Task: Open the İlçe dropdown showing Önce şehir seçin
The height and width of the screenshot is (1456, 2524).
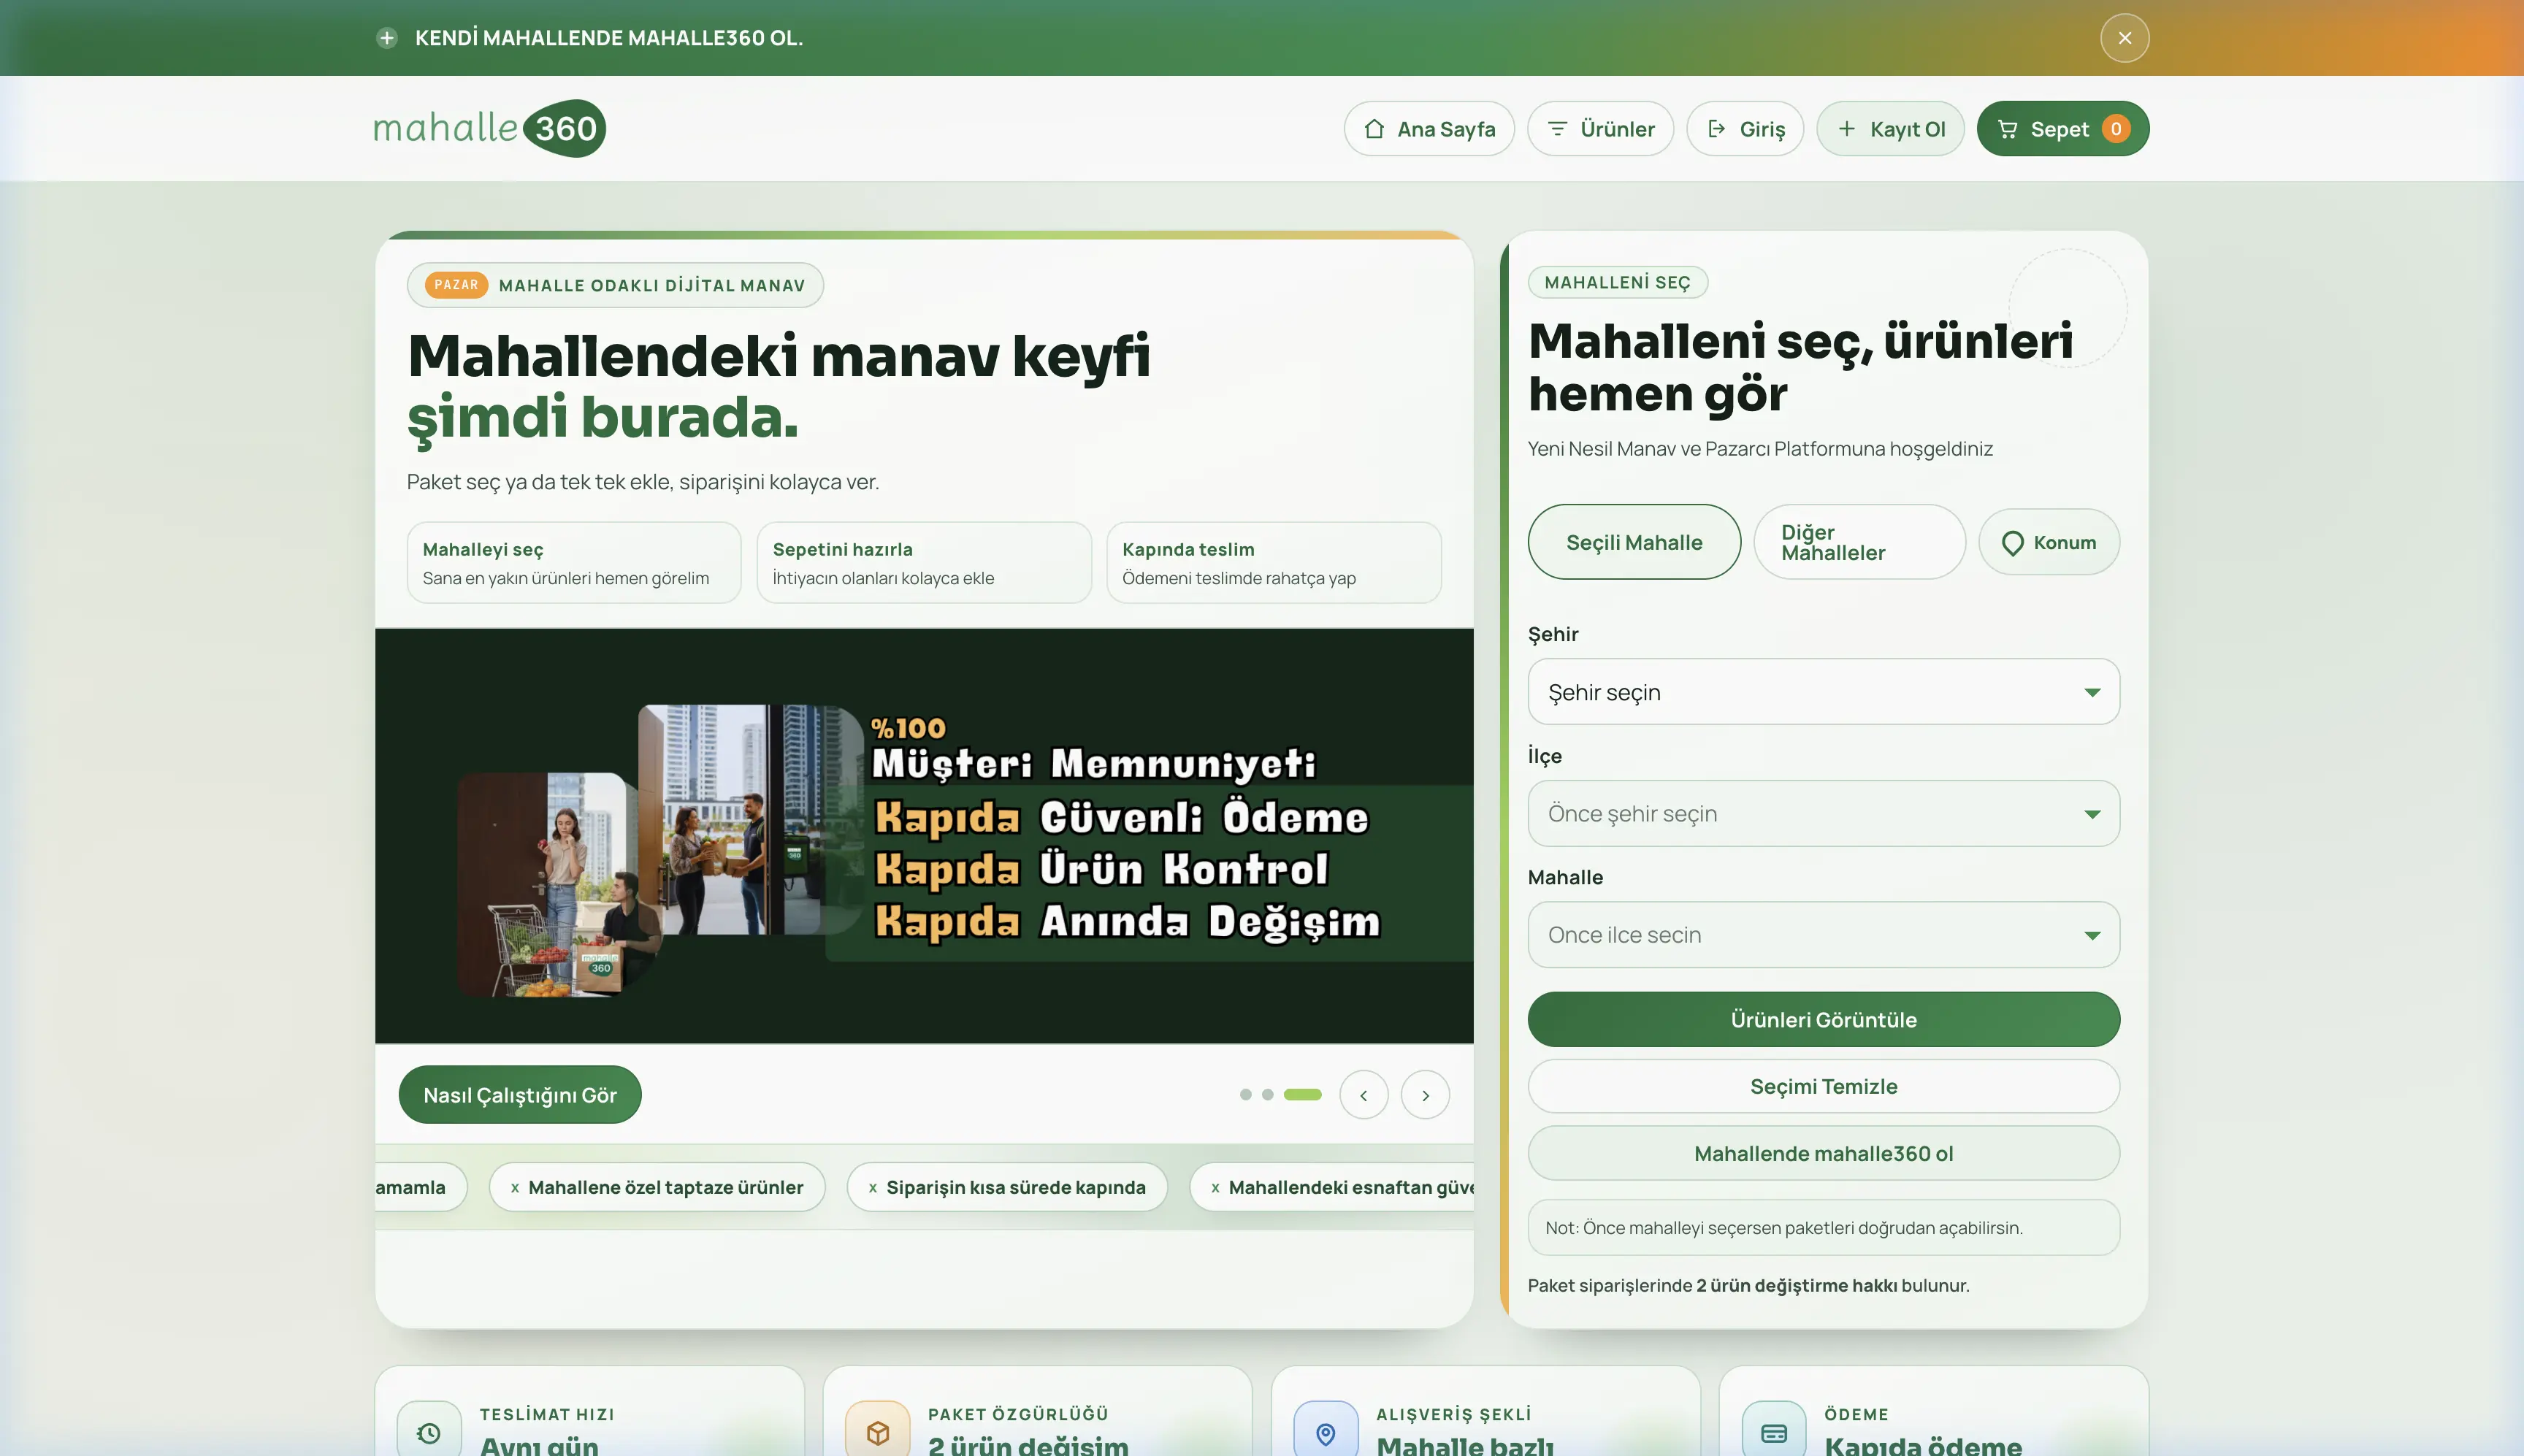Action: 1823,814
